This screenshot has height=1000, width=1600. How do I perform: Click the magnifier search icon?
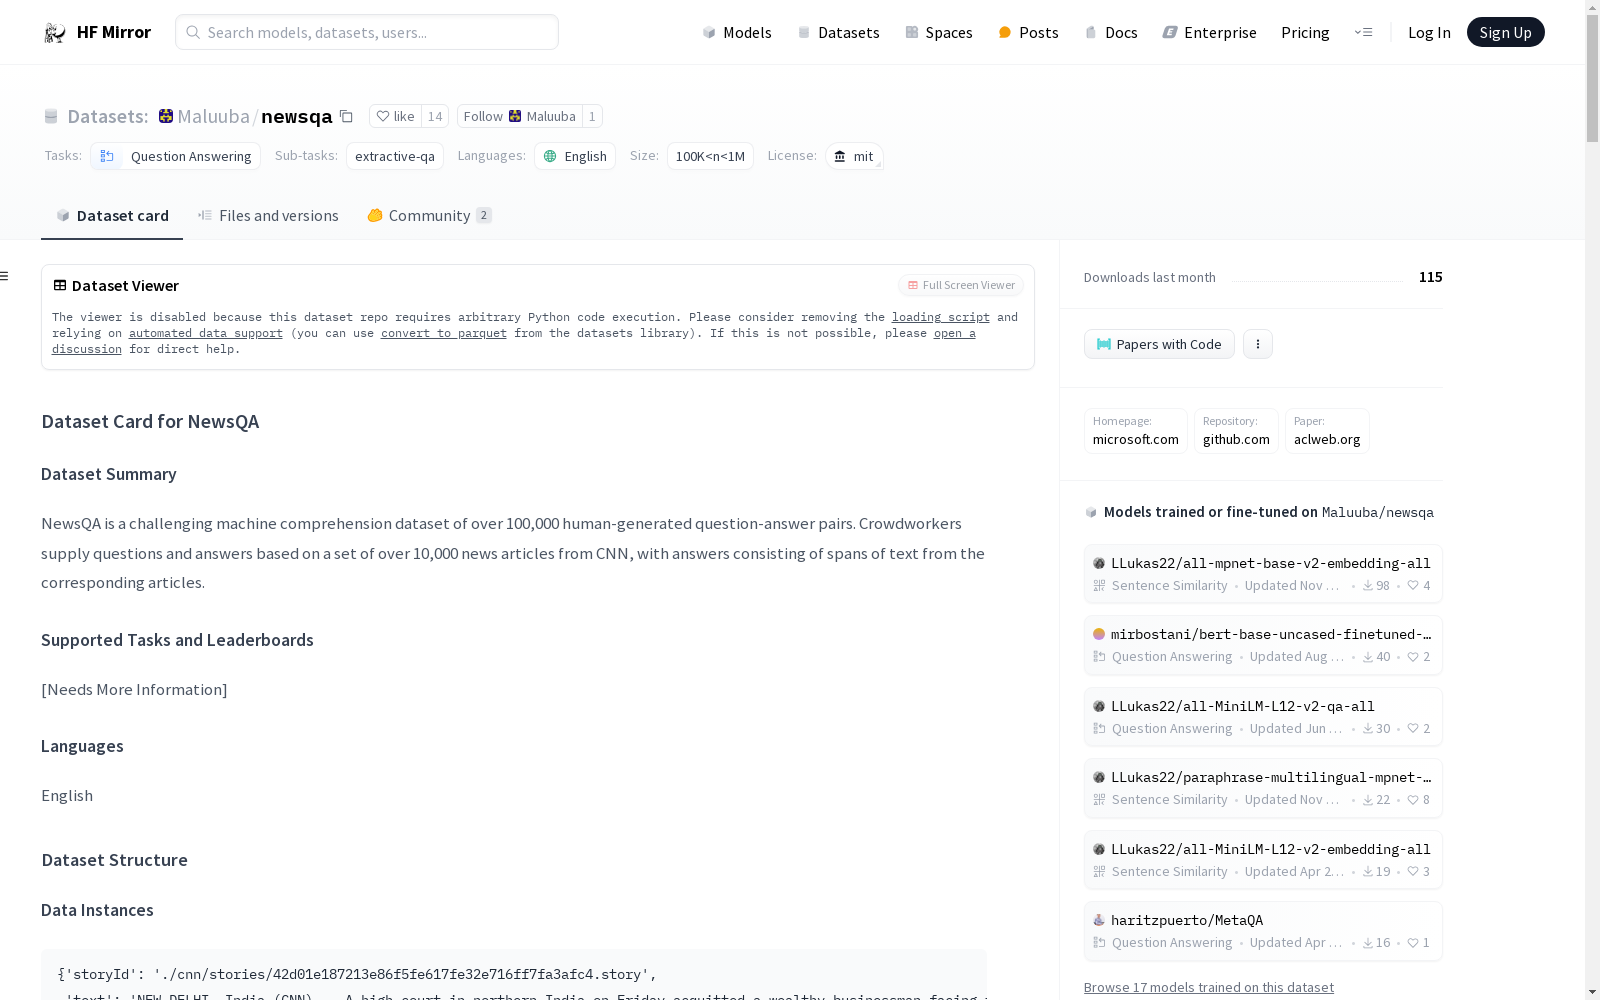click(193, 32)
